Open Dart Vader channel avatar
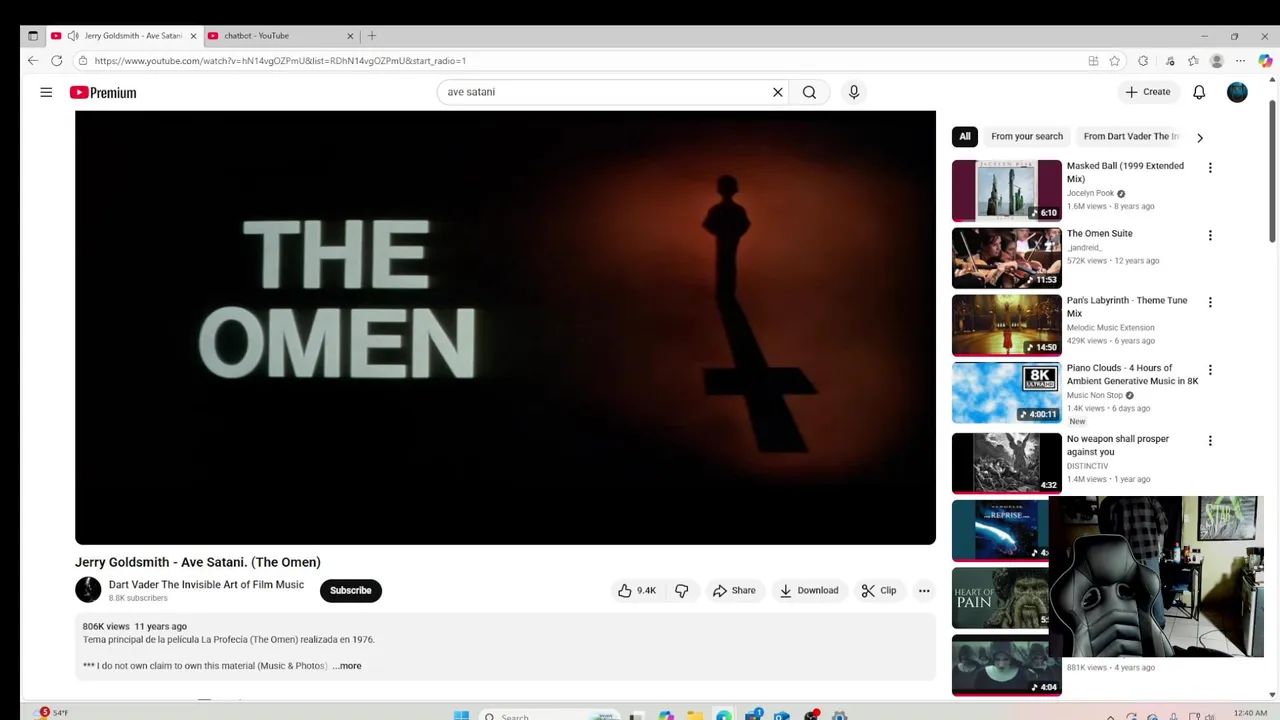1280x720 pixels. pyautogui.click(x=88, y=590)
